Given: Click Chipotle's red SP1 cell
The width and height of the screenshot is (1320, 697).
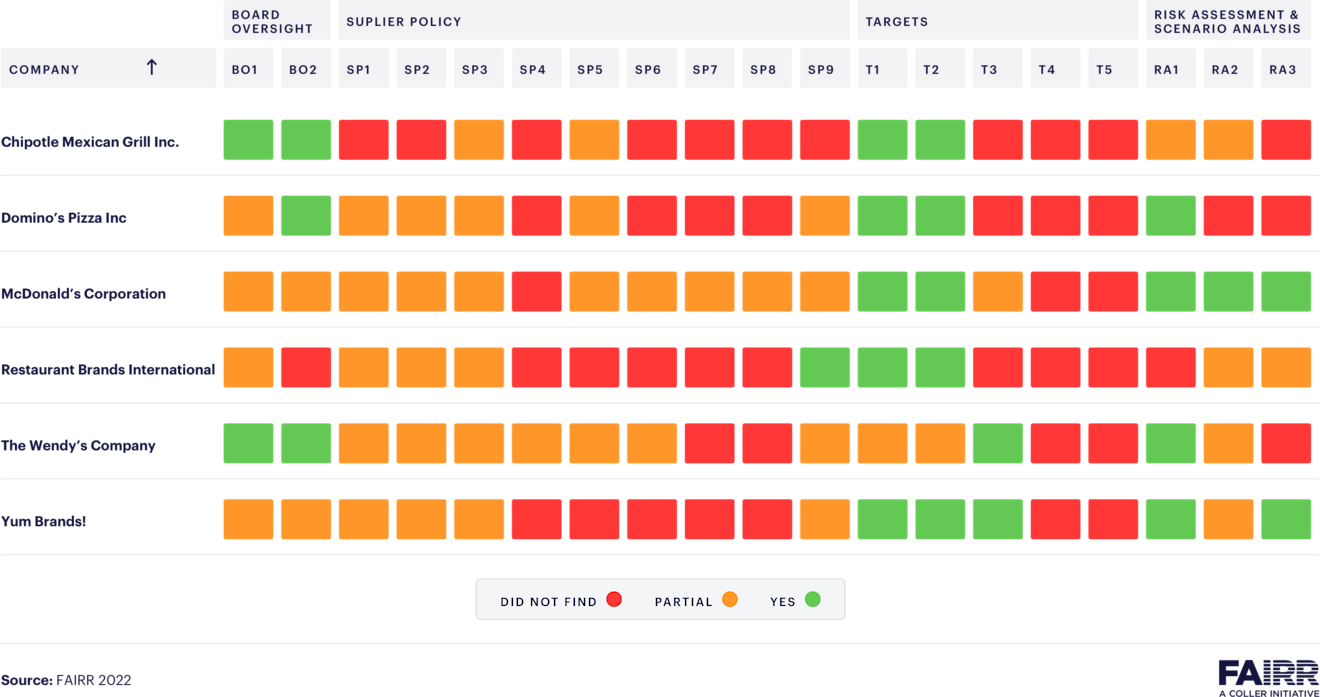Looking at the screenshot, I should 363,140.
